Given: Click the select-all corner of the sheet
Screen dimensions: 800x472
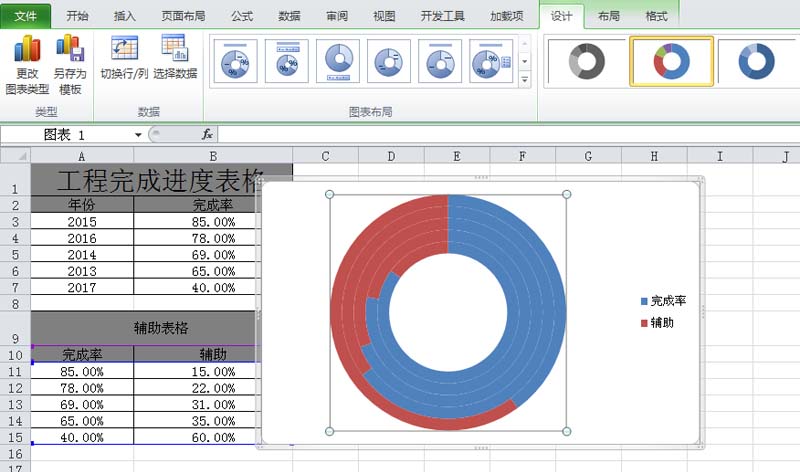Looking at the screenshot, I should click(x=15, y=156).
